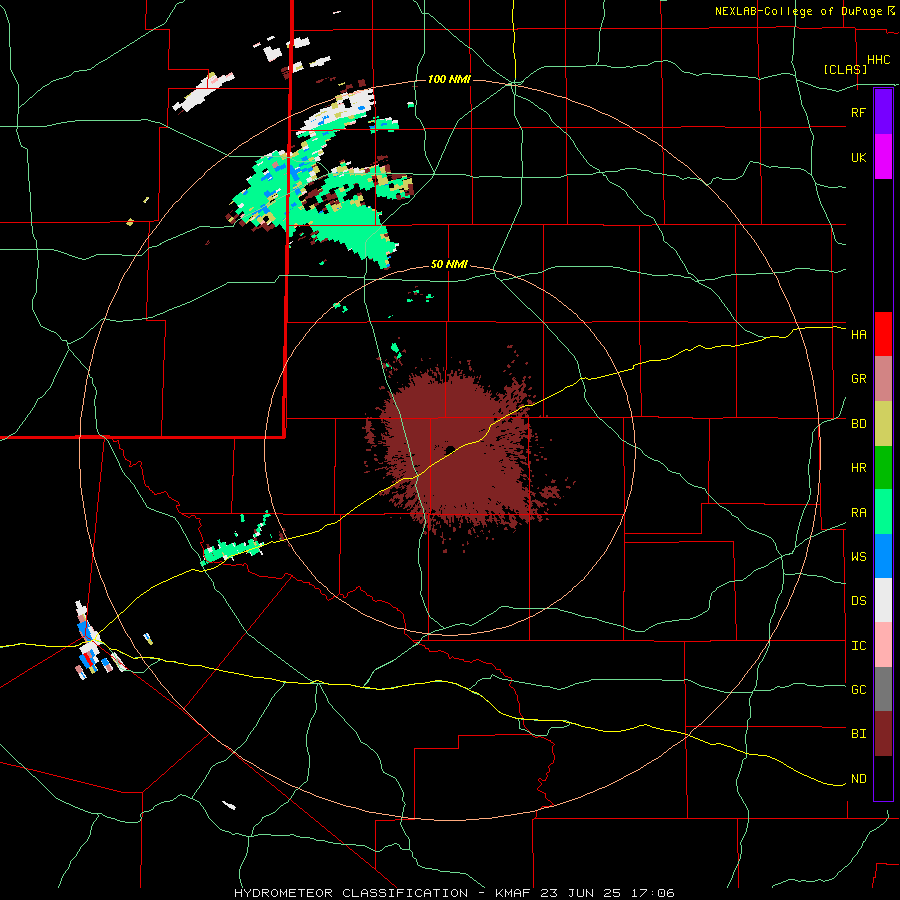Select the dusty pink GR legend swatch
Image resolution: width=900 pixels, height=900 pixels.
pyautogui.click(x=883, y=379)
